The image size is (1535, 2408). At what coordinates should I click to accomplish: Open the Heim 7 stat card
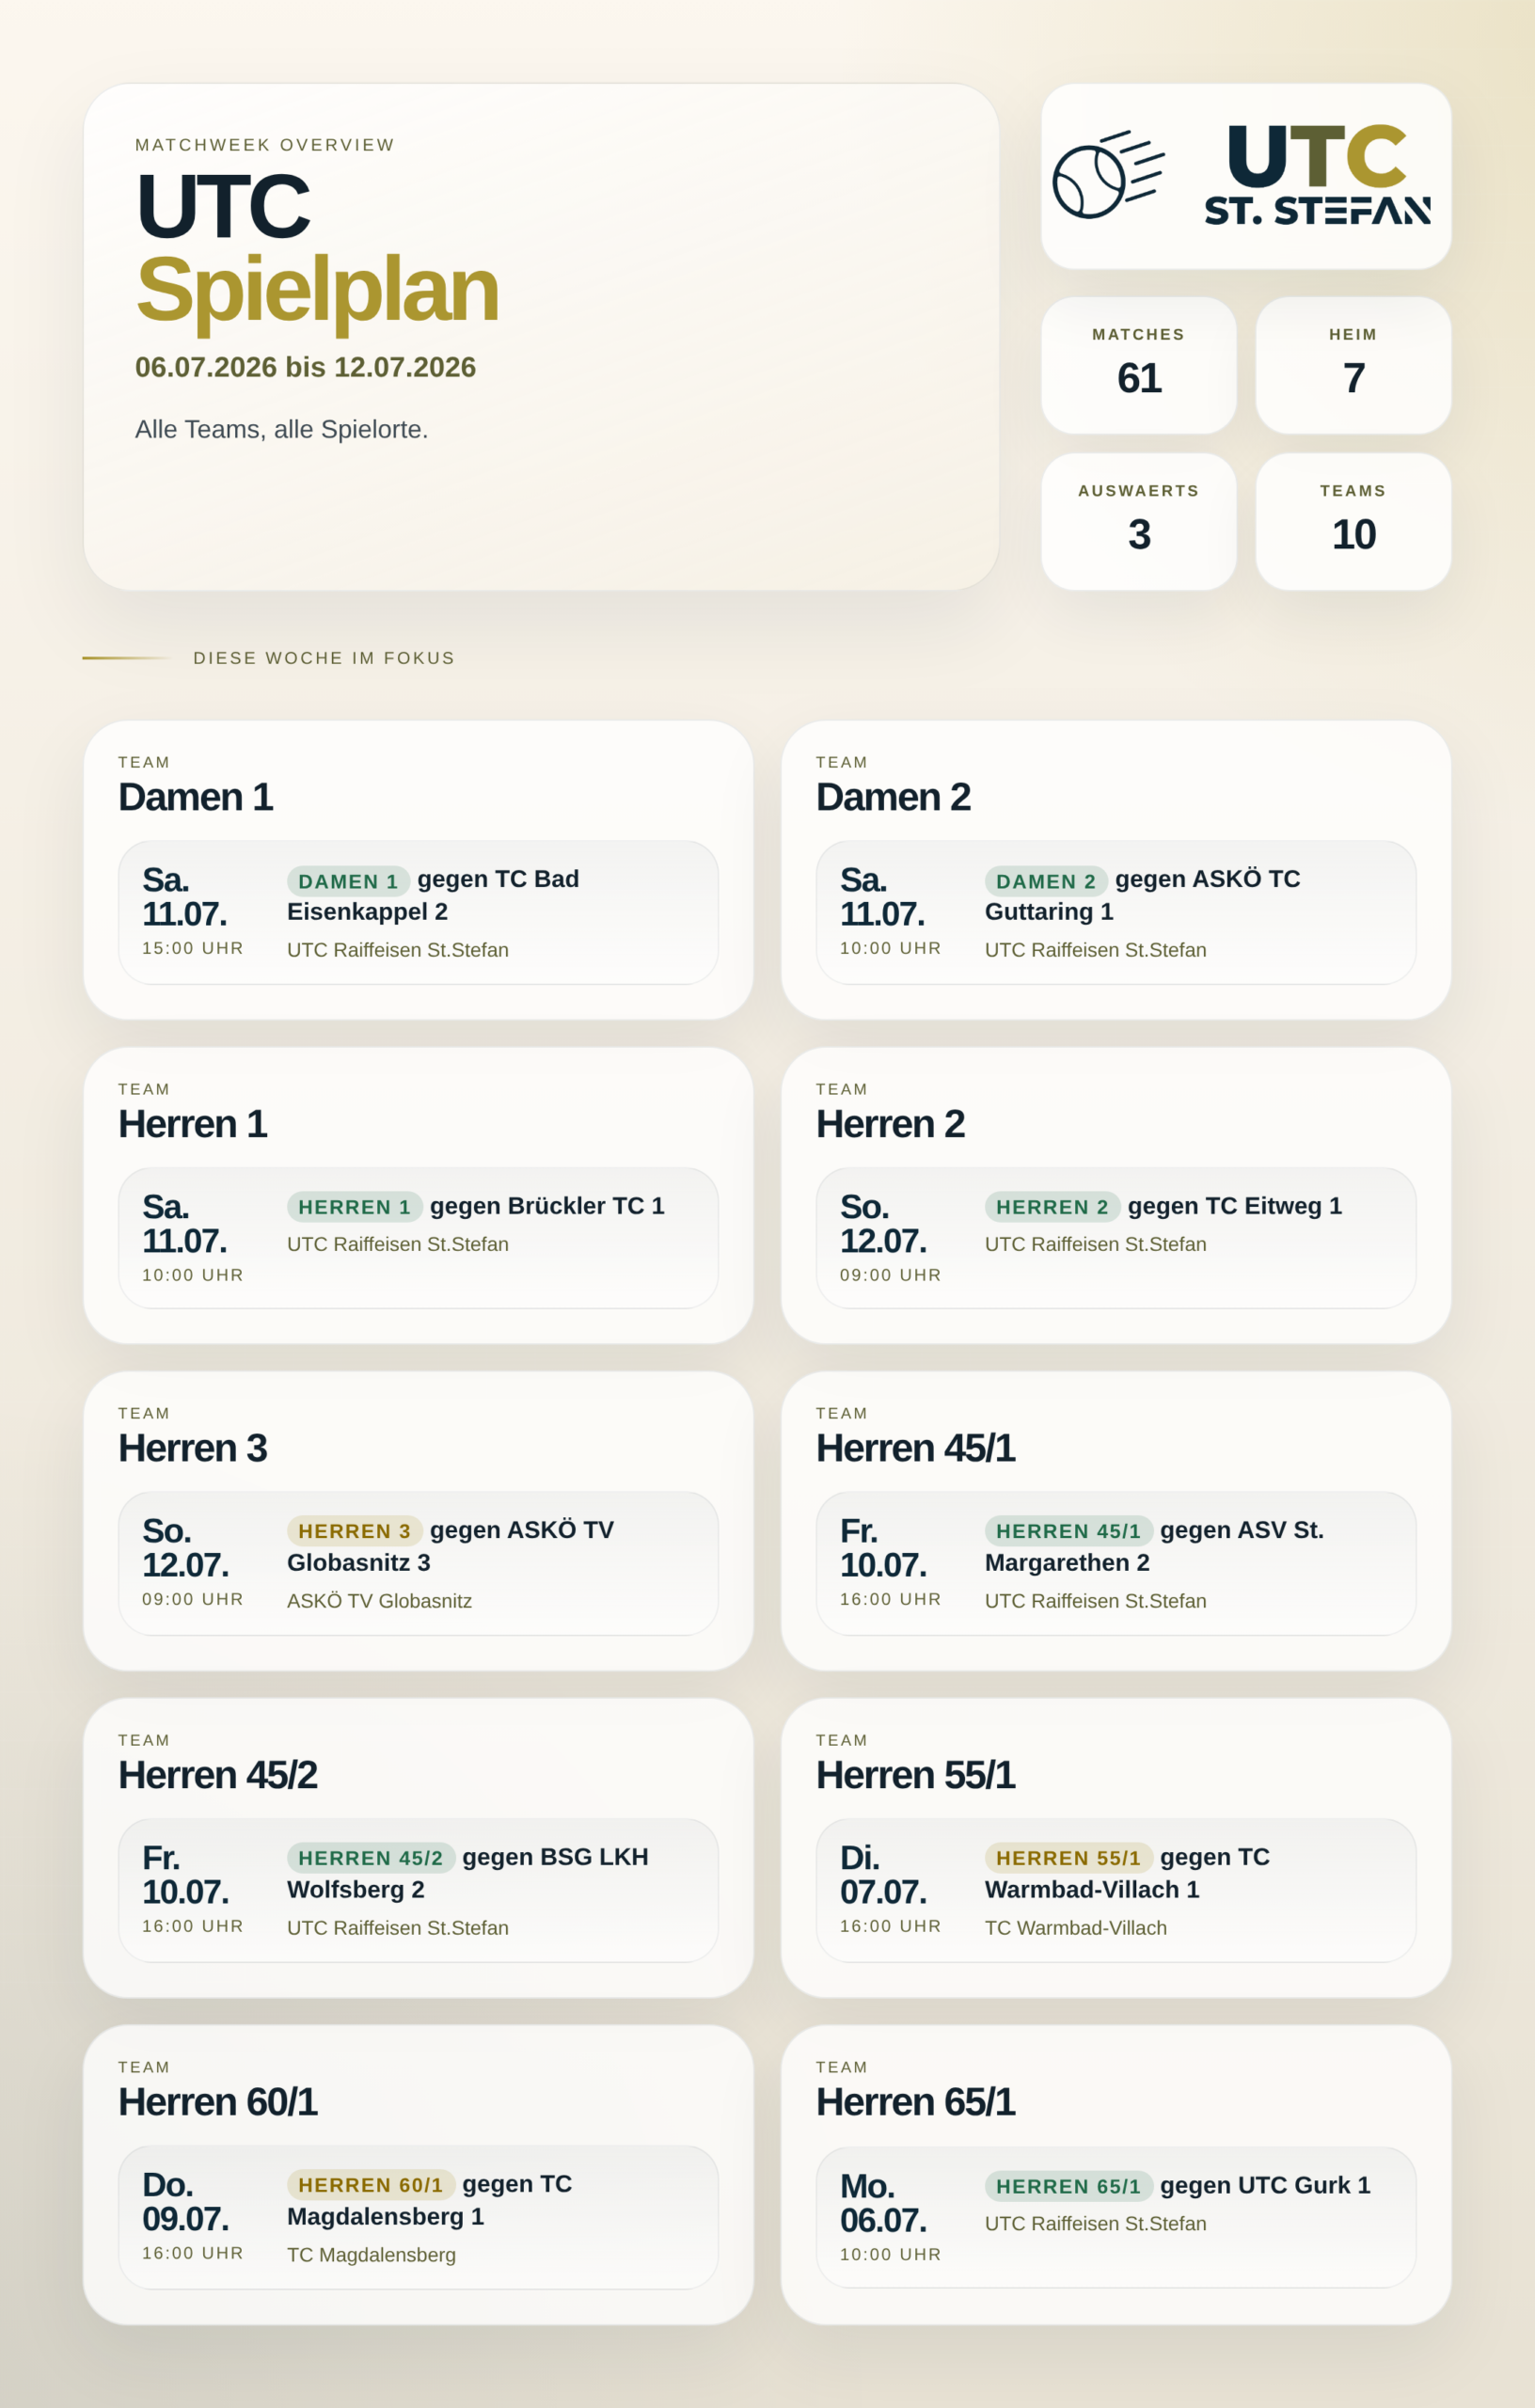pos(1353,365)
